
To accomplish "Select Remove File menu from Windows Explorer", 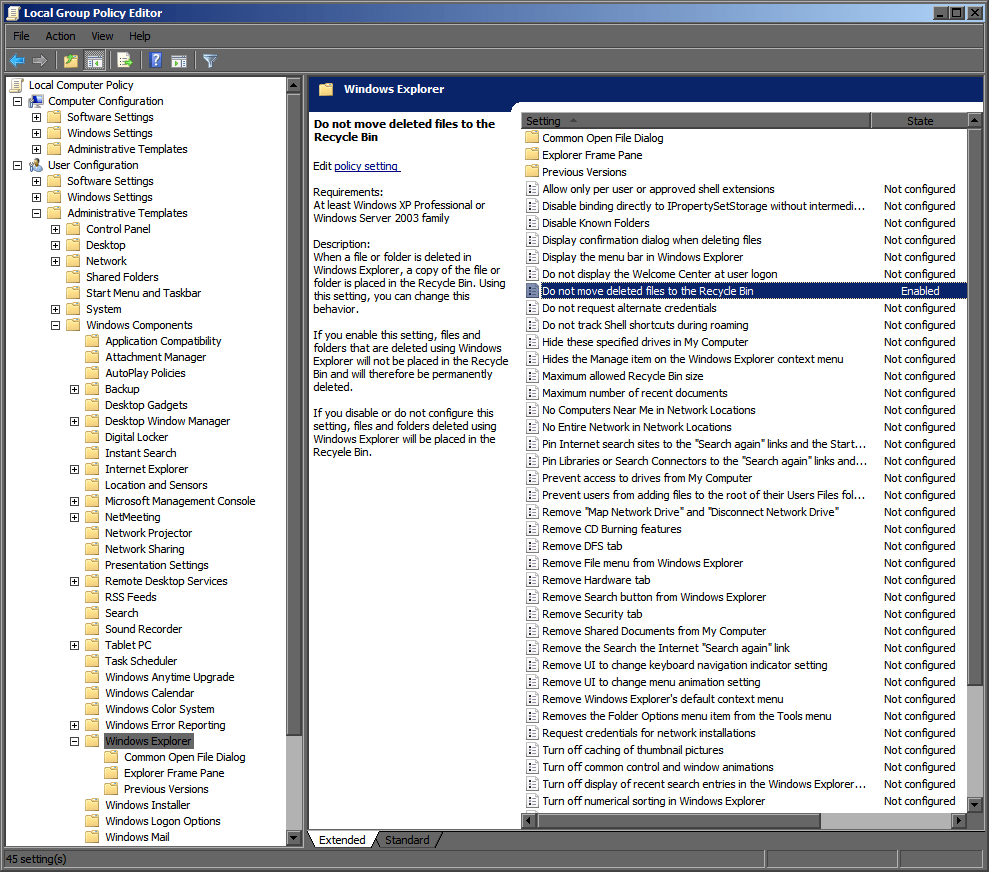I will pos(642,564).
